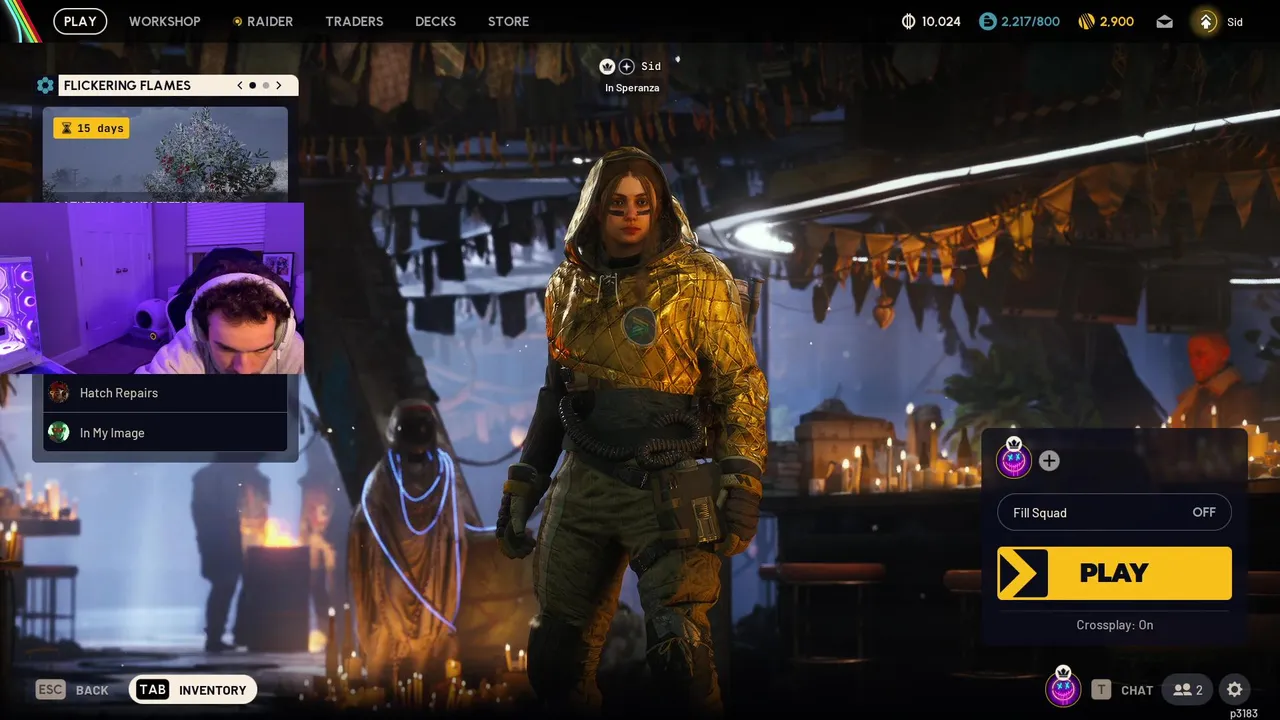Click the coin currency icon beside 10,024
Image resolution: width=1280 pixels, height=720 pixels.
point(908,21)
